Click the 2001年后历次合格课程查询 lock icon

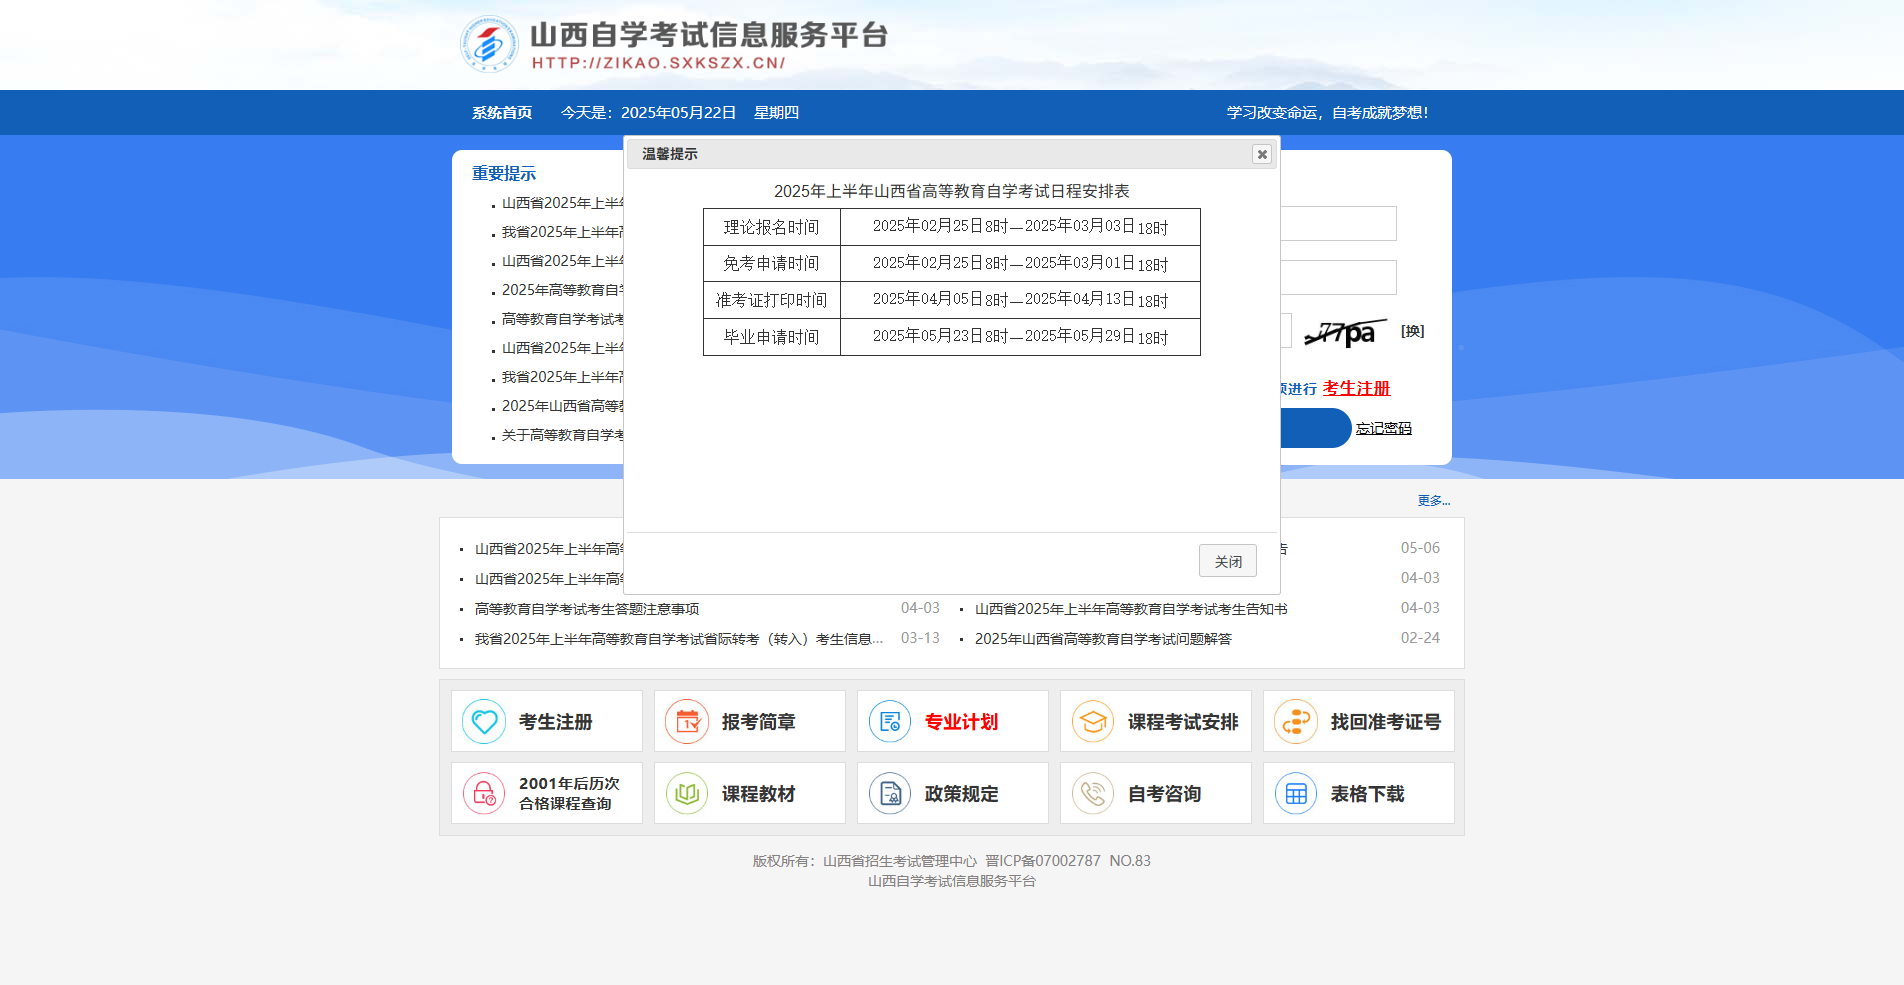pyautogui.click(x=484, y=792)
